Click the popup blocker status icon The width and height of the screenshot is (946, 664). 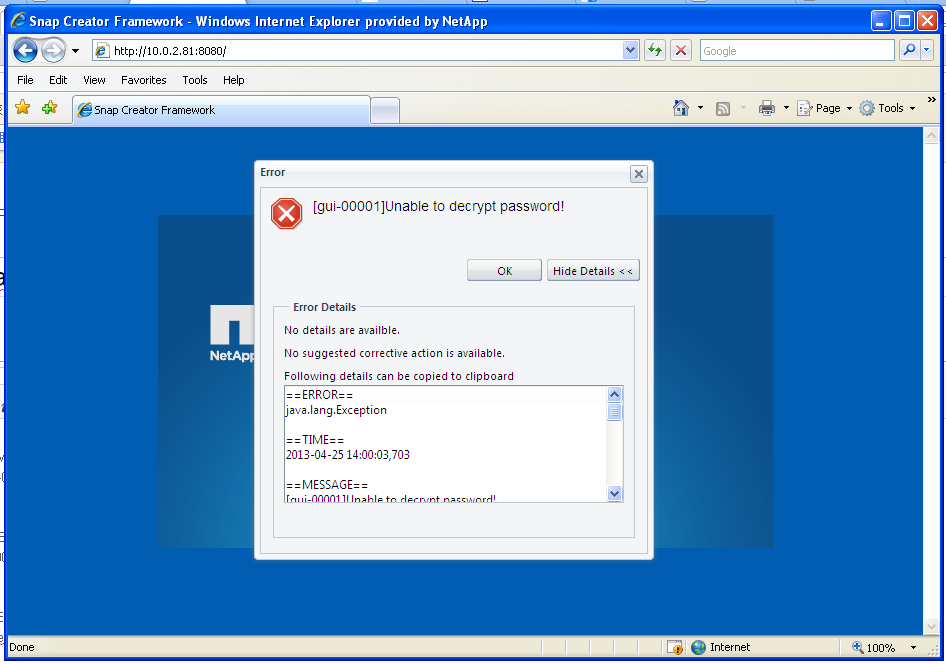675,648
